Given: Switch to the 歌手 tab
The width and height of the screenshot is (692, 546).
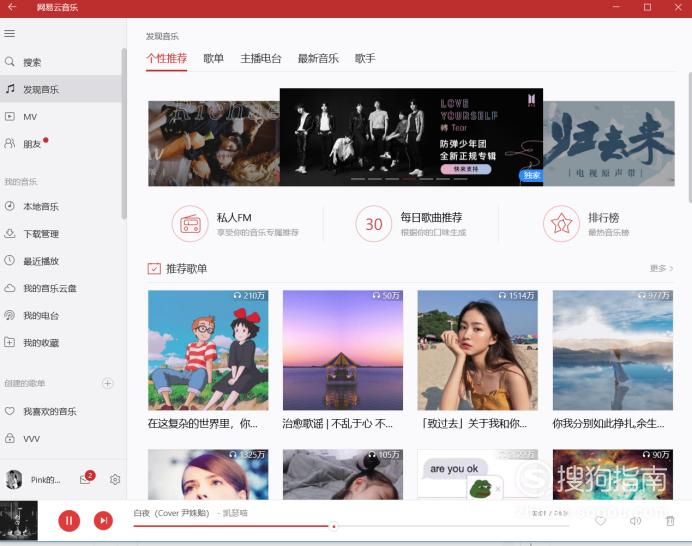Looking at the screenshot, I should pos(365,59).
